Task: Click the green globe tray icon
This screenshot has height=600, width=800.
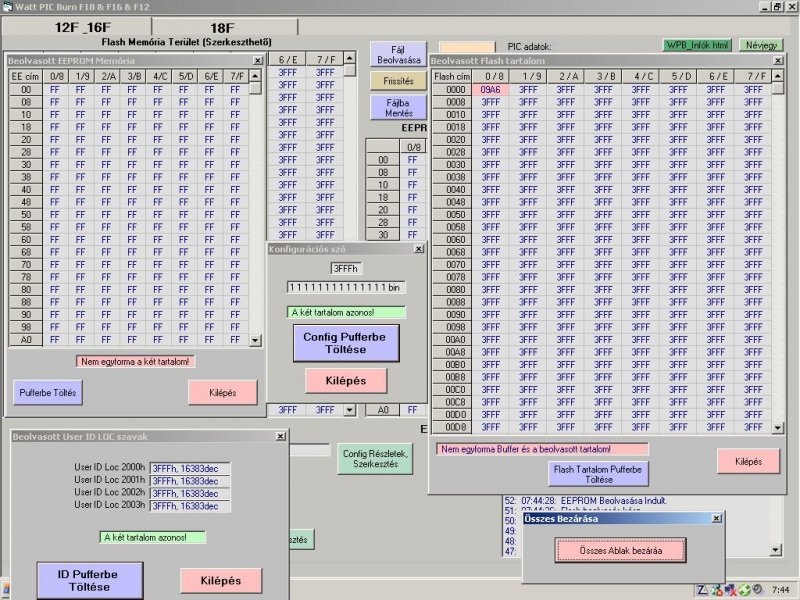Action: (x=744, y=590)
